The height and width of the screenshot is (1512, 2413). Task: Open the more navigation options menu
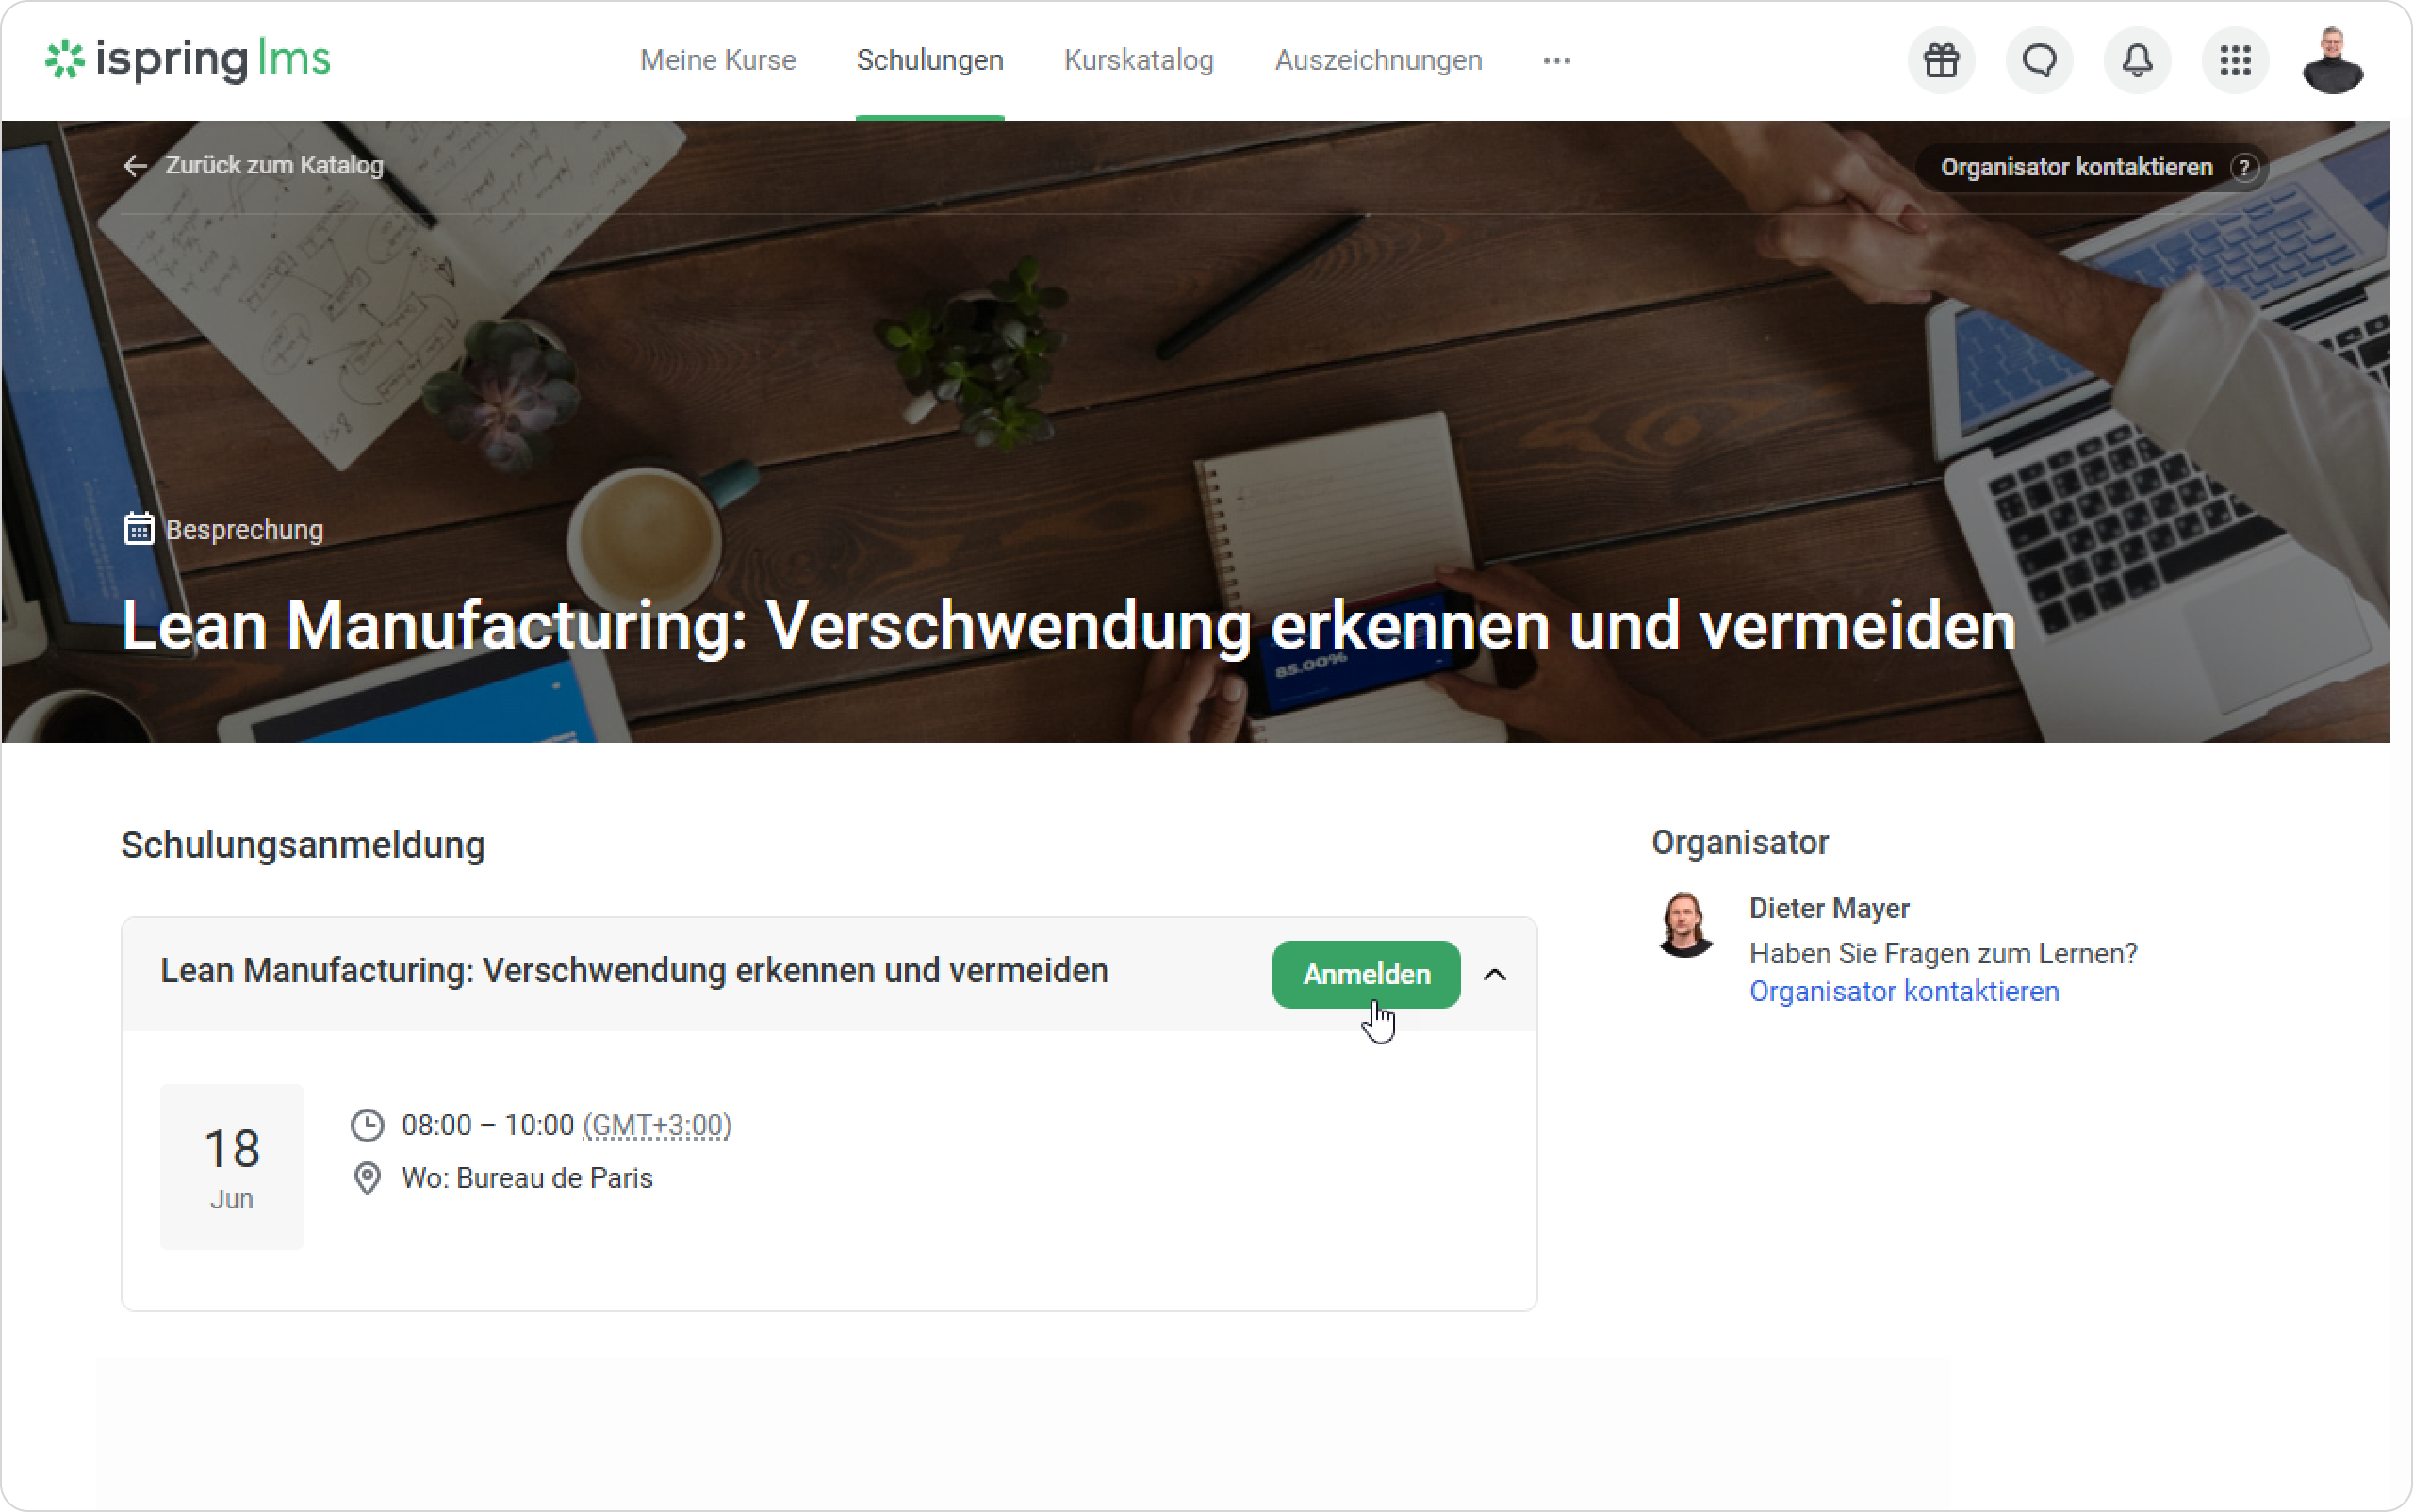point(1557,61)
